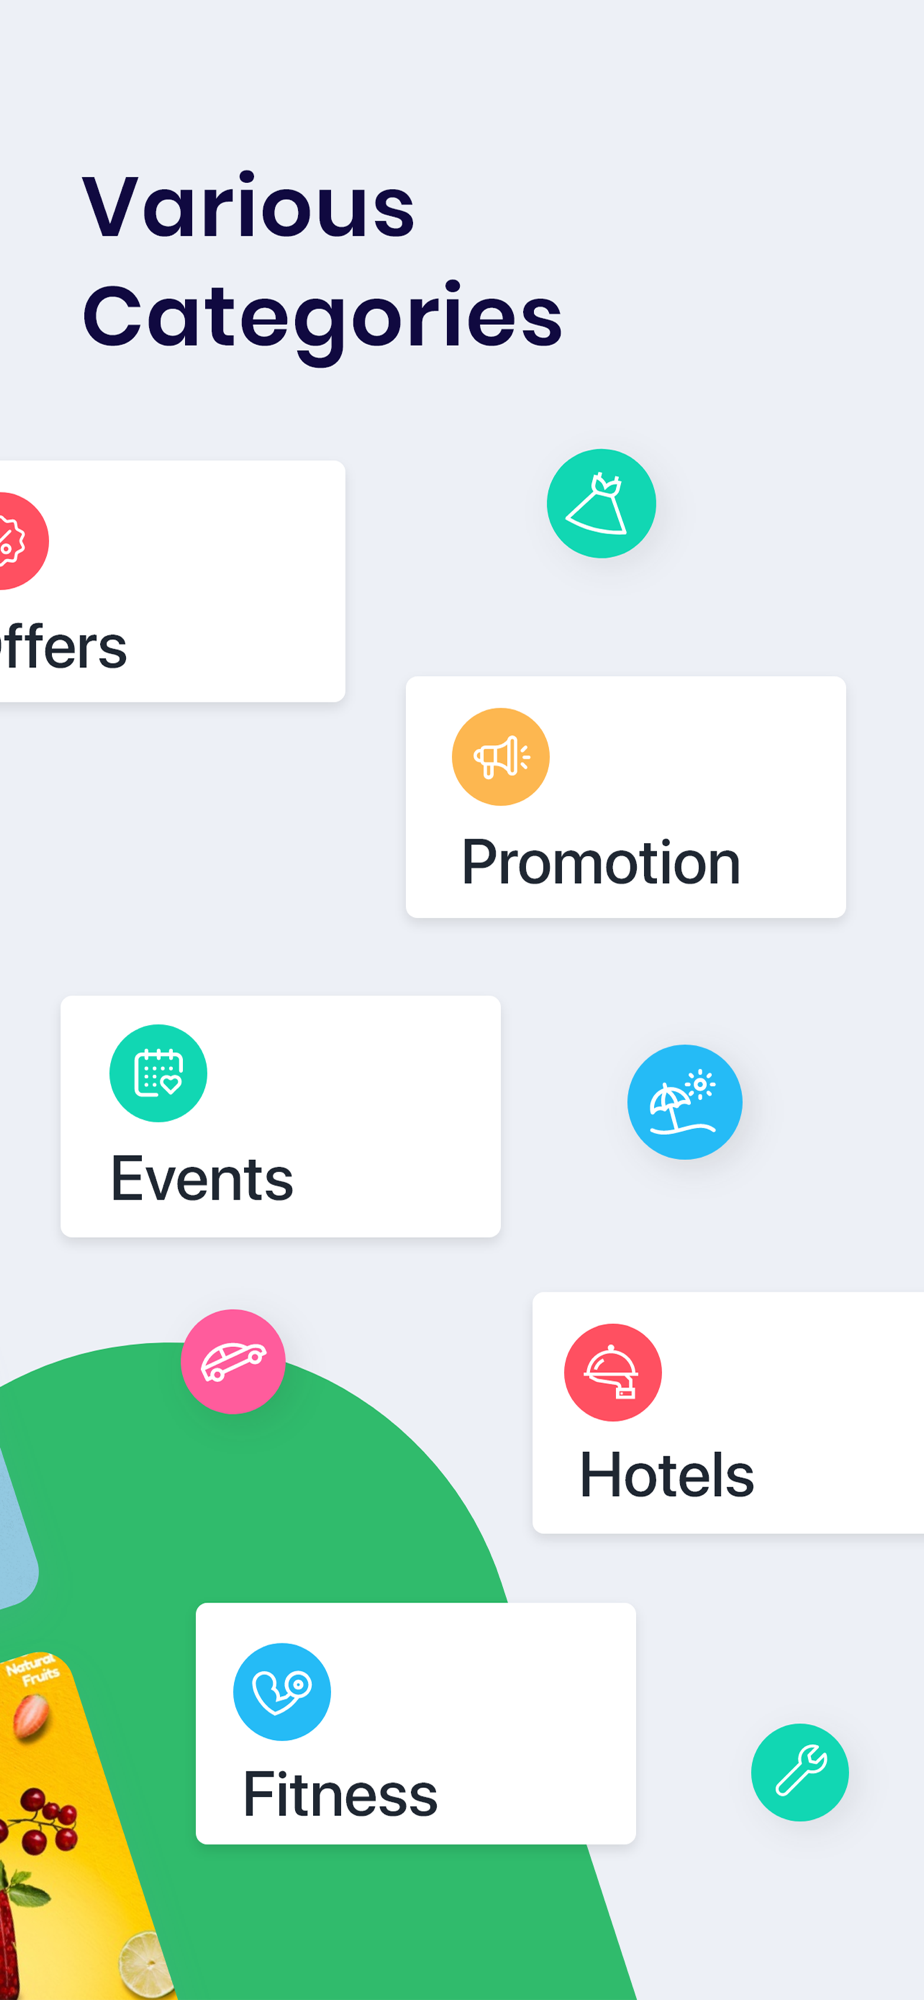Tap the pink car icon
Viewport: 924px width, 2000px height.
[x=233, y=1361]
